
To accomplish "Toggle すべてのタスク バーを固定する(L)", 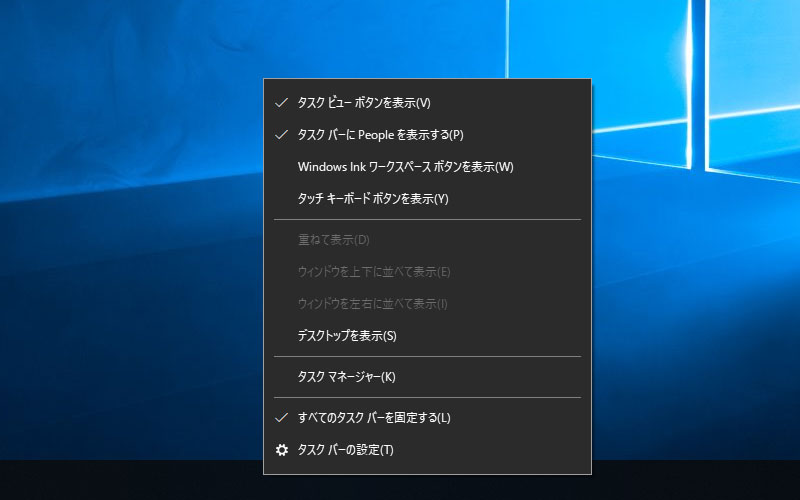I will pyautogui.click(x=427, y=418).
